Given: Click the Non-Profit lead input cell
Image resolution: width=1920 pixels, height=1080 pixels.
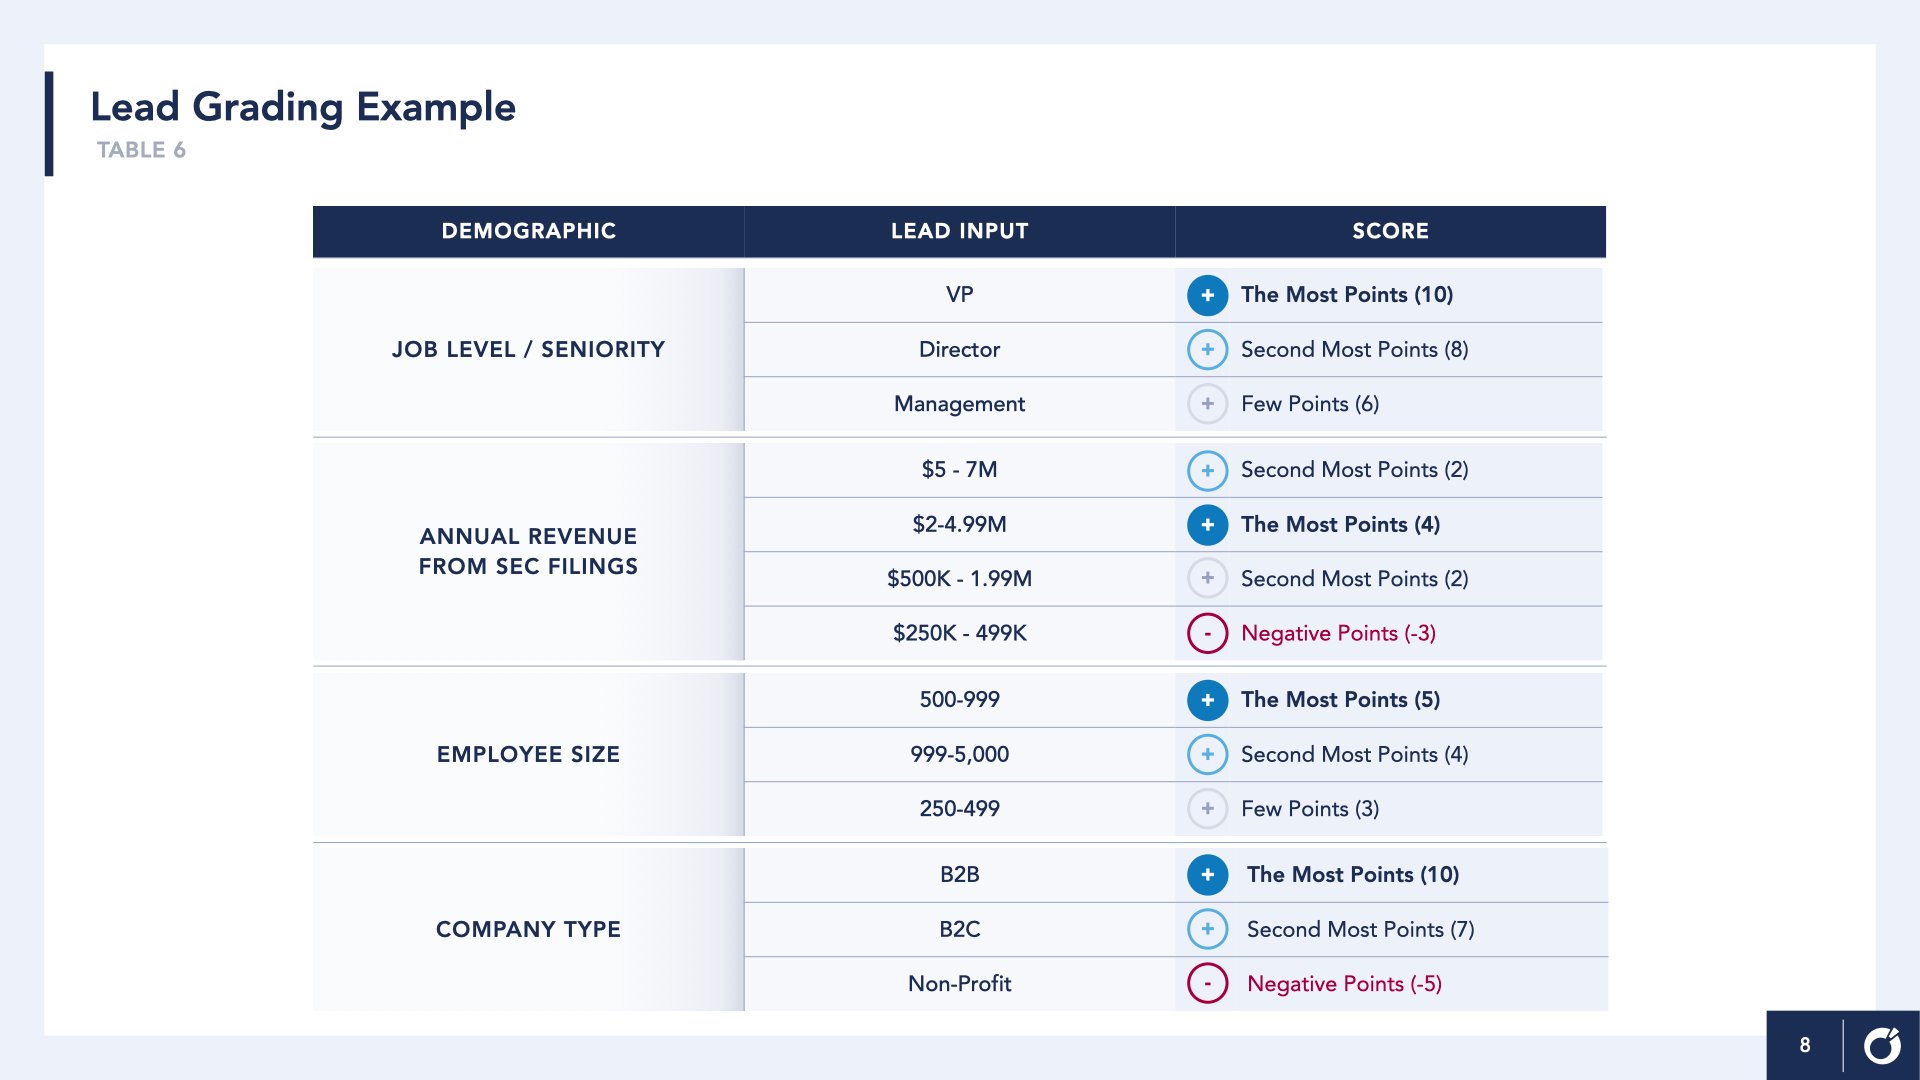Looking at the screenshot, I should click(x=959, y=983).
